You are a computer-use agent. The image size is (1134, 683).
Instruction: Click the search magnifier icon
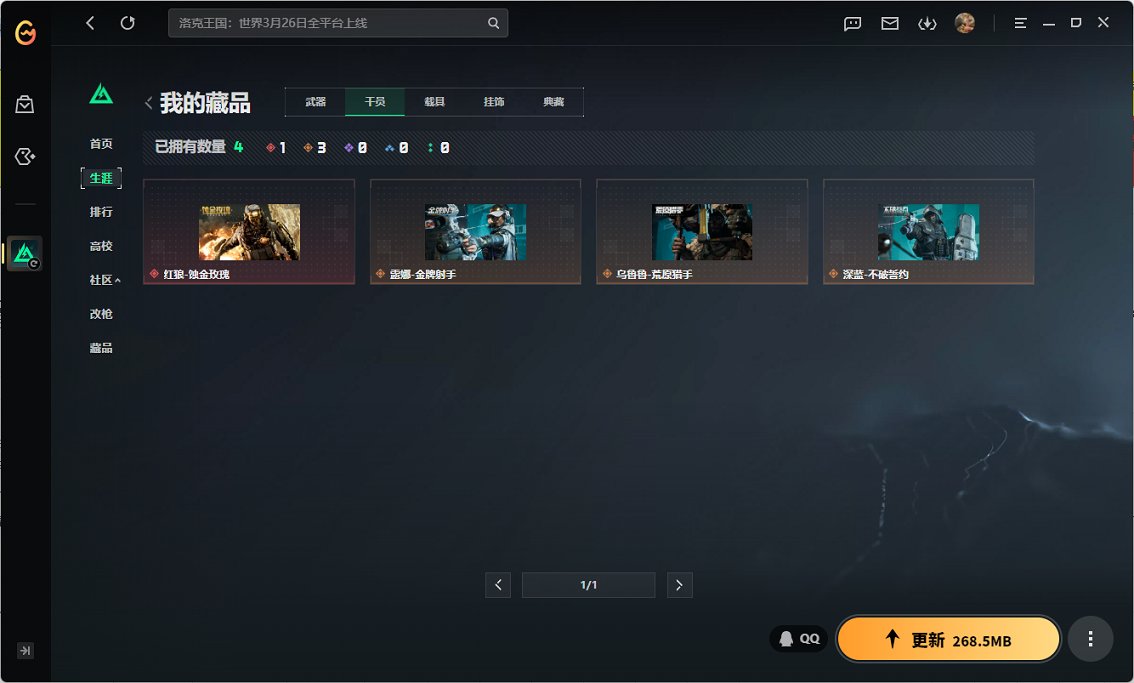click(493, 23)
